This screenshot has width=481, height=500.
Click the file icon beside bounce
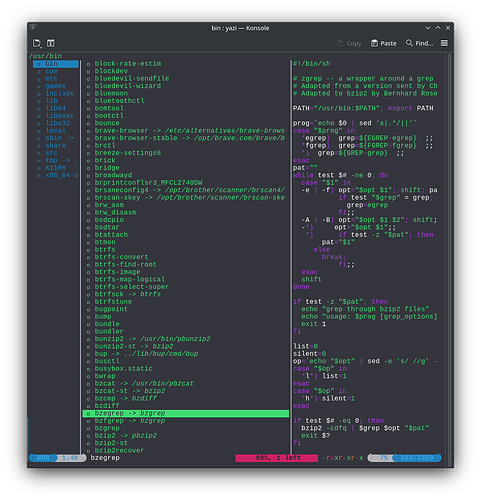[x=88, y=124]
